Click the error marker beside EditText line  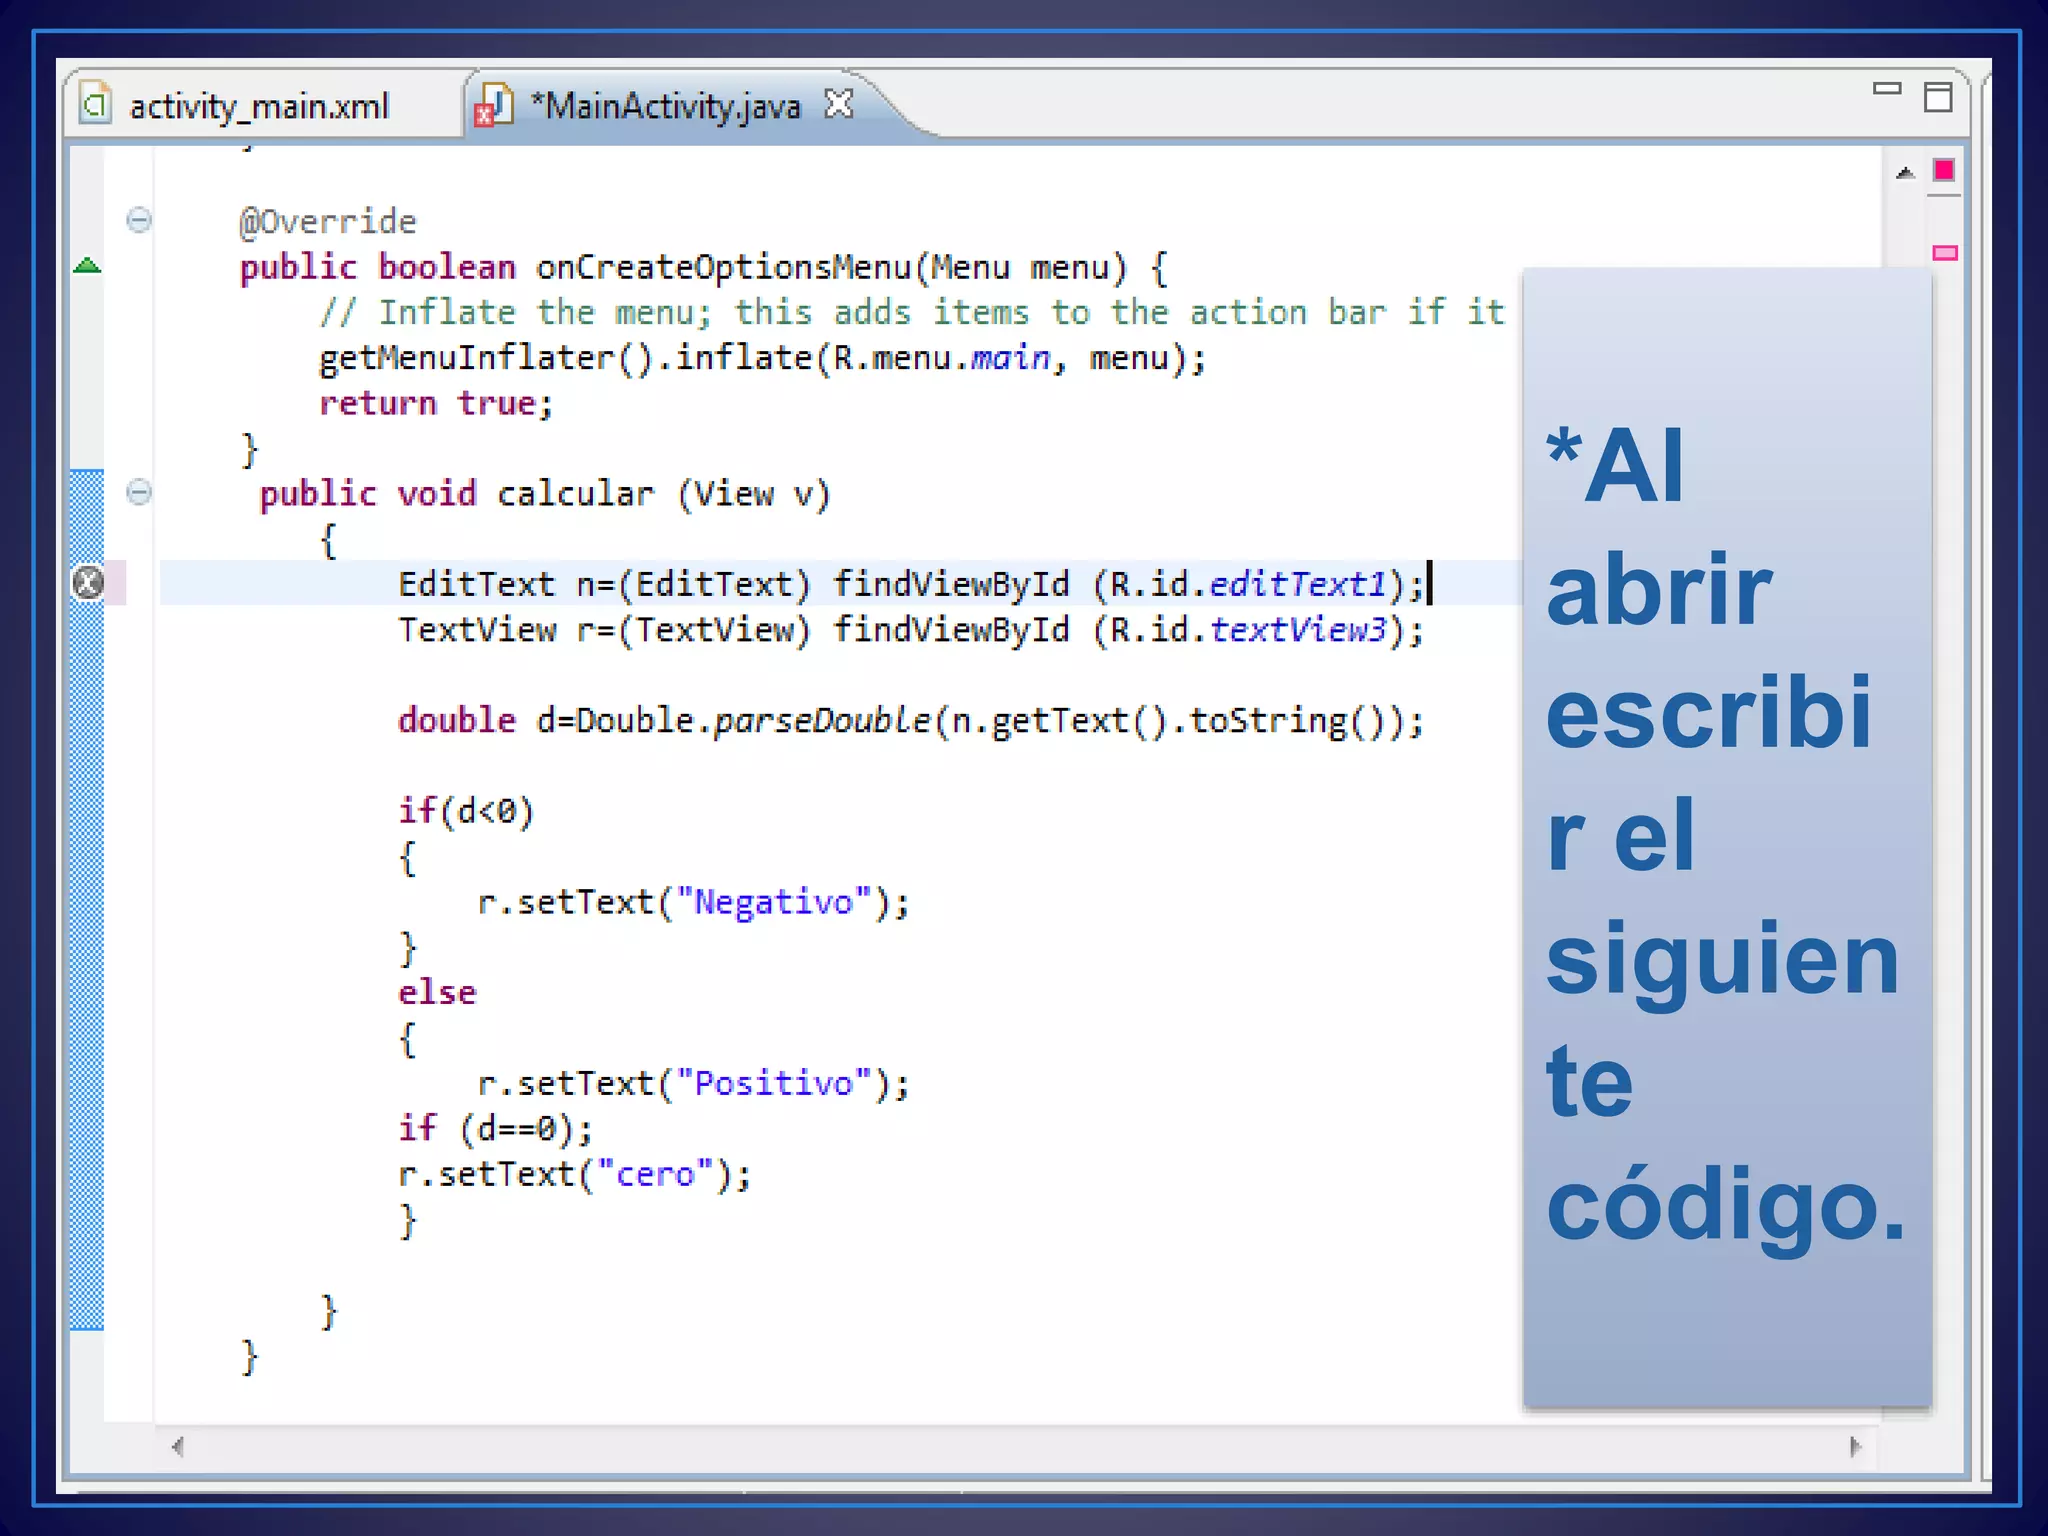[88, 582]
